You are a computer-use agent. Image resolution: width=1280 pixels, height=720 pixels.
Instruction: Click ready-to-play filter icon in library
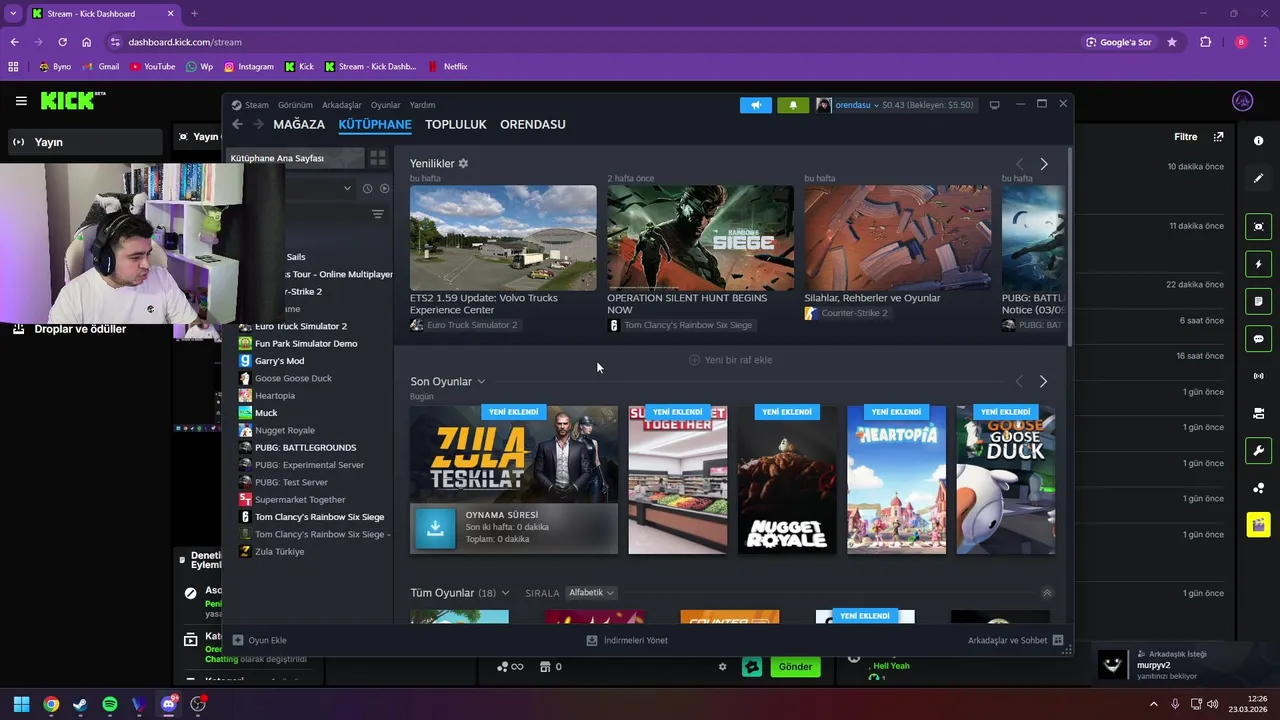pyautogui.click(x=384, y=188)
